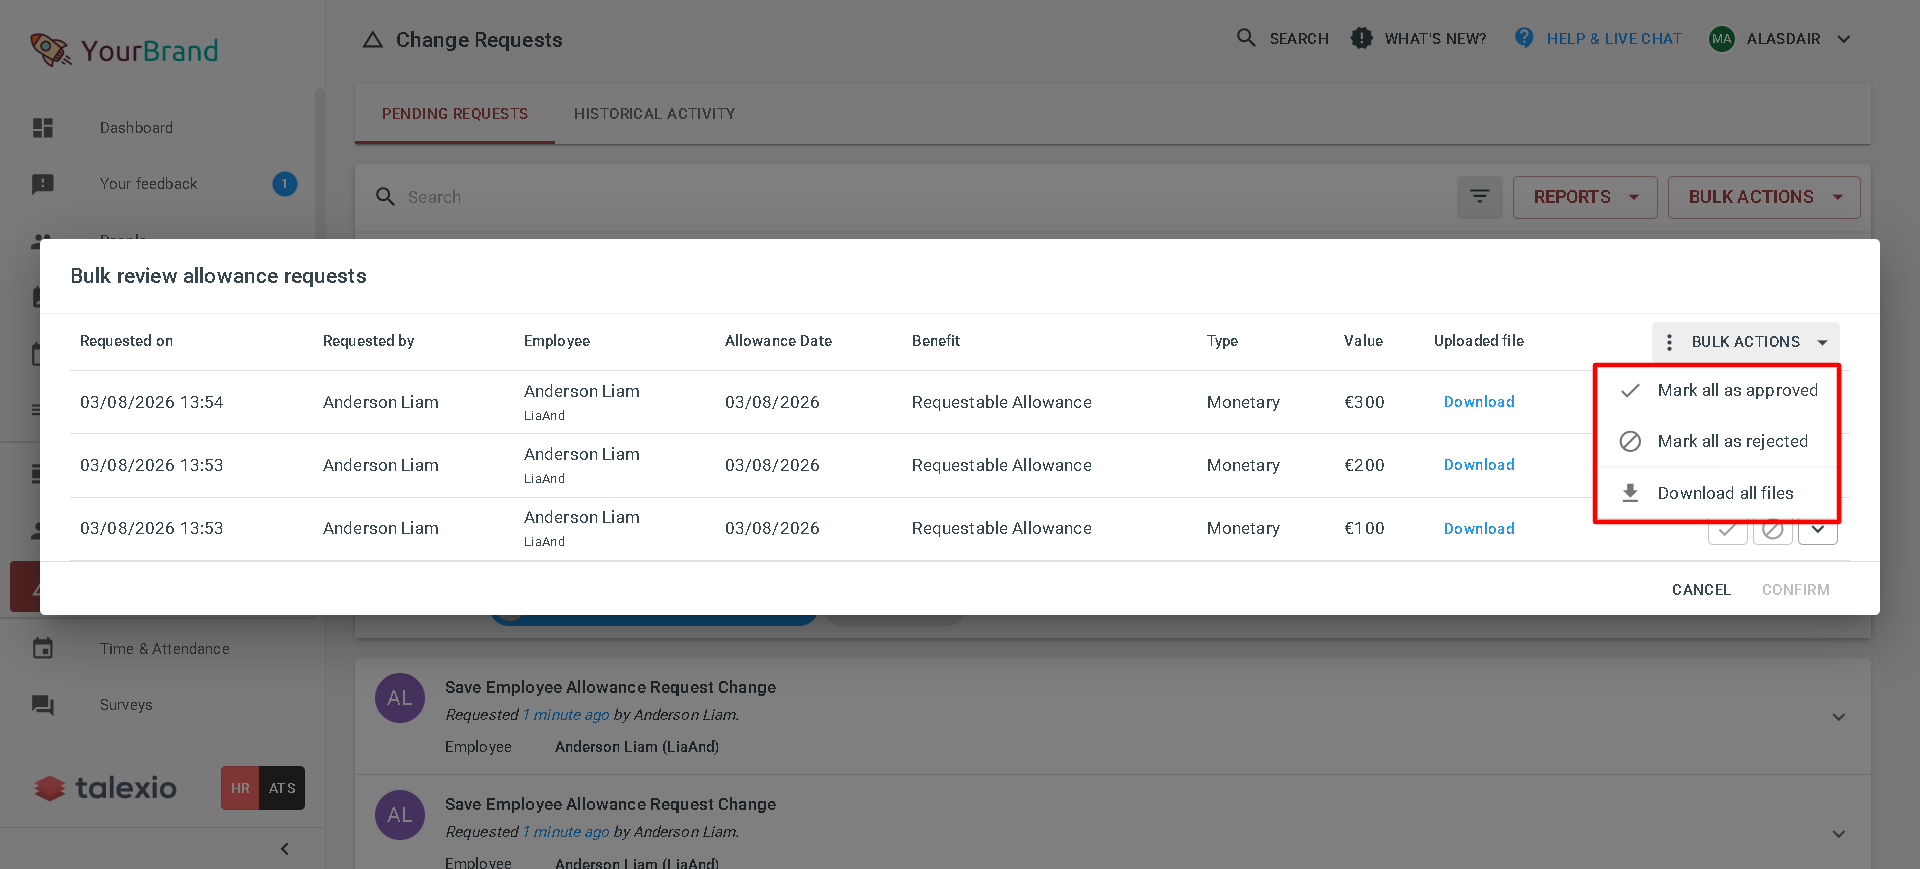
Task: Open Surveys in the sidebar
Action: tap(126, 705)
